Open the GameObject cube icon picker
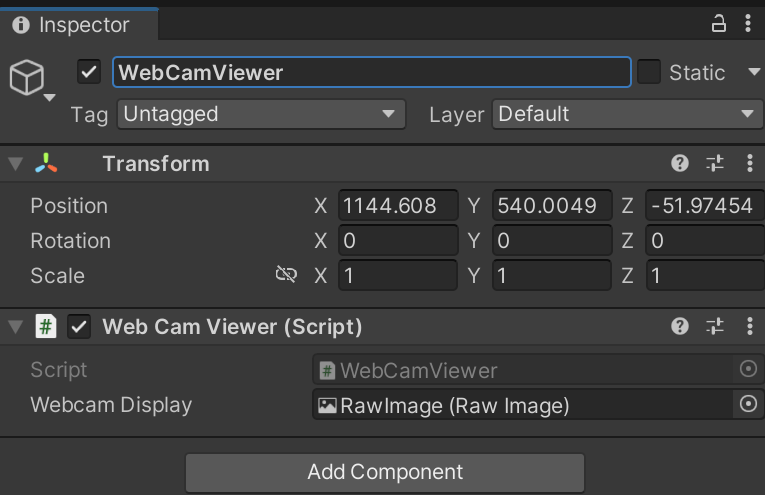The image size is (765, 495). click(x=26, y=77)
